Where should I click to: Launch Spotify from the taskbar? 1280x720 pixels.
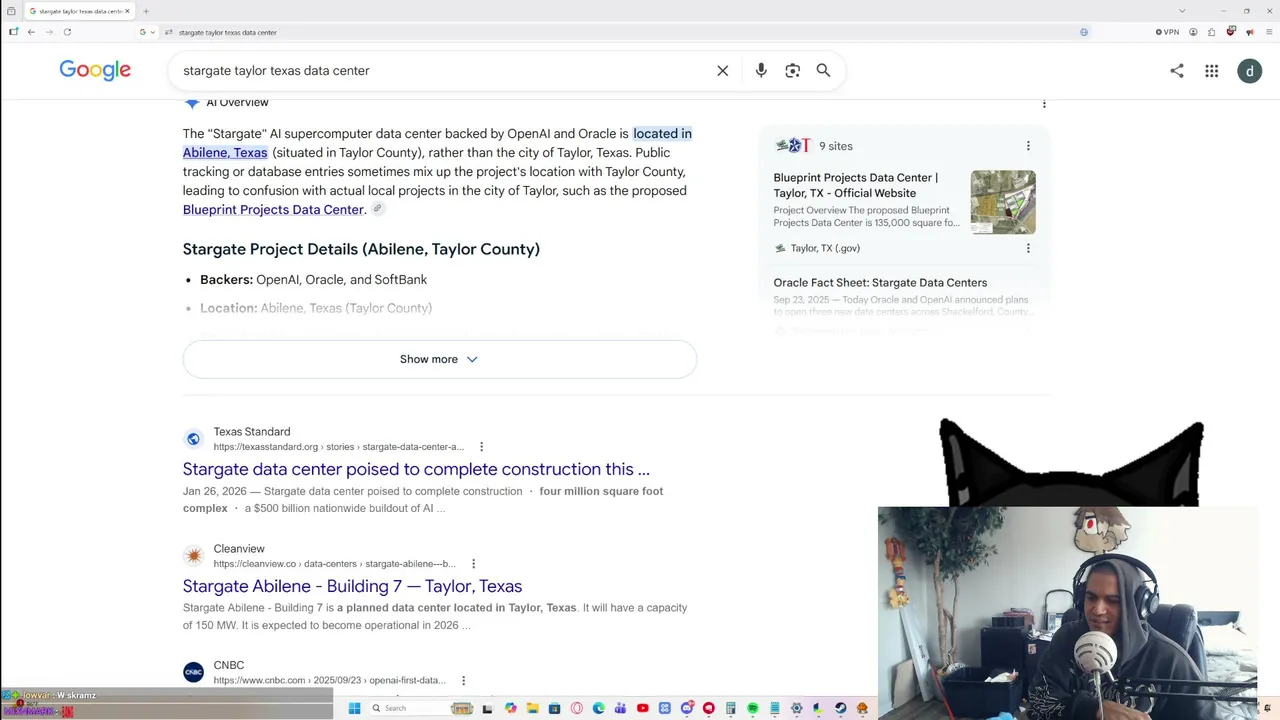click(753, 708)
